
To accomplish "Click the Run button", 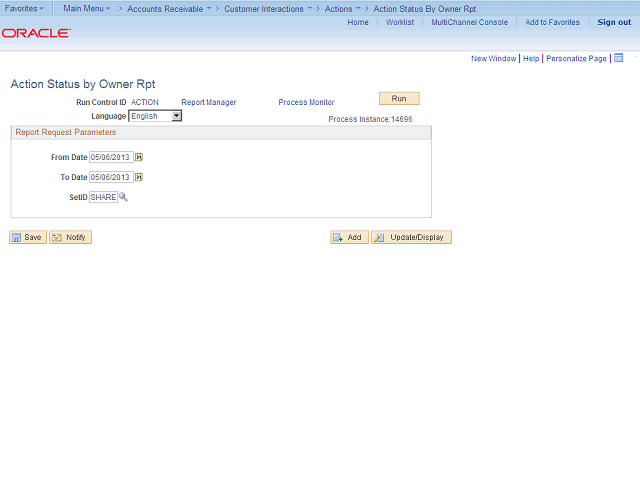I will pyautogui.click(x=399, y=98).
